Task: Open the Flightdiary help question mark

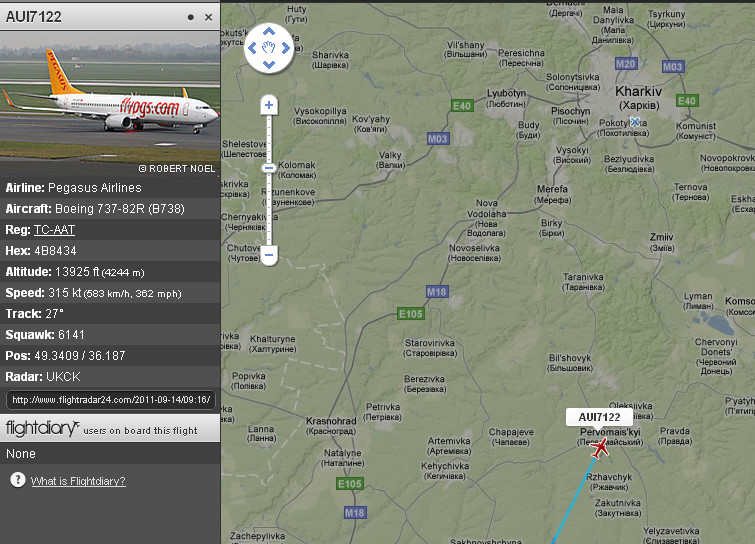Action: (18, 480)
